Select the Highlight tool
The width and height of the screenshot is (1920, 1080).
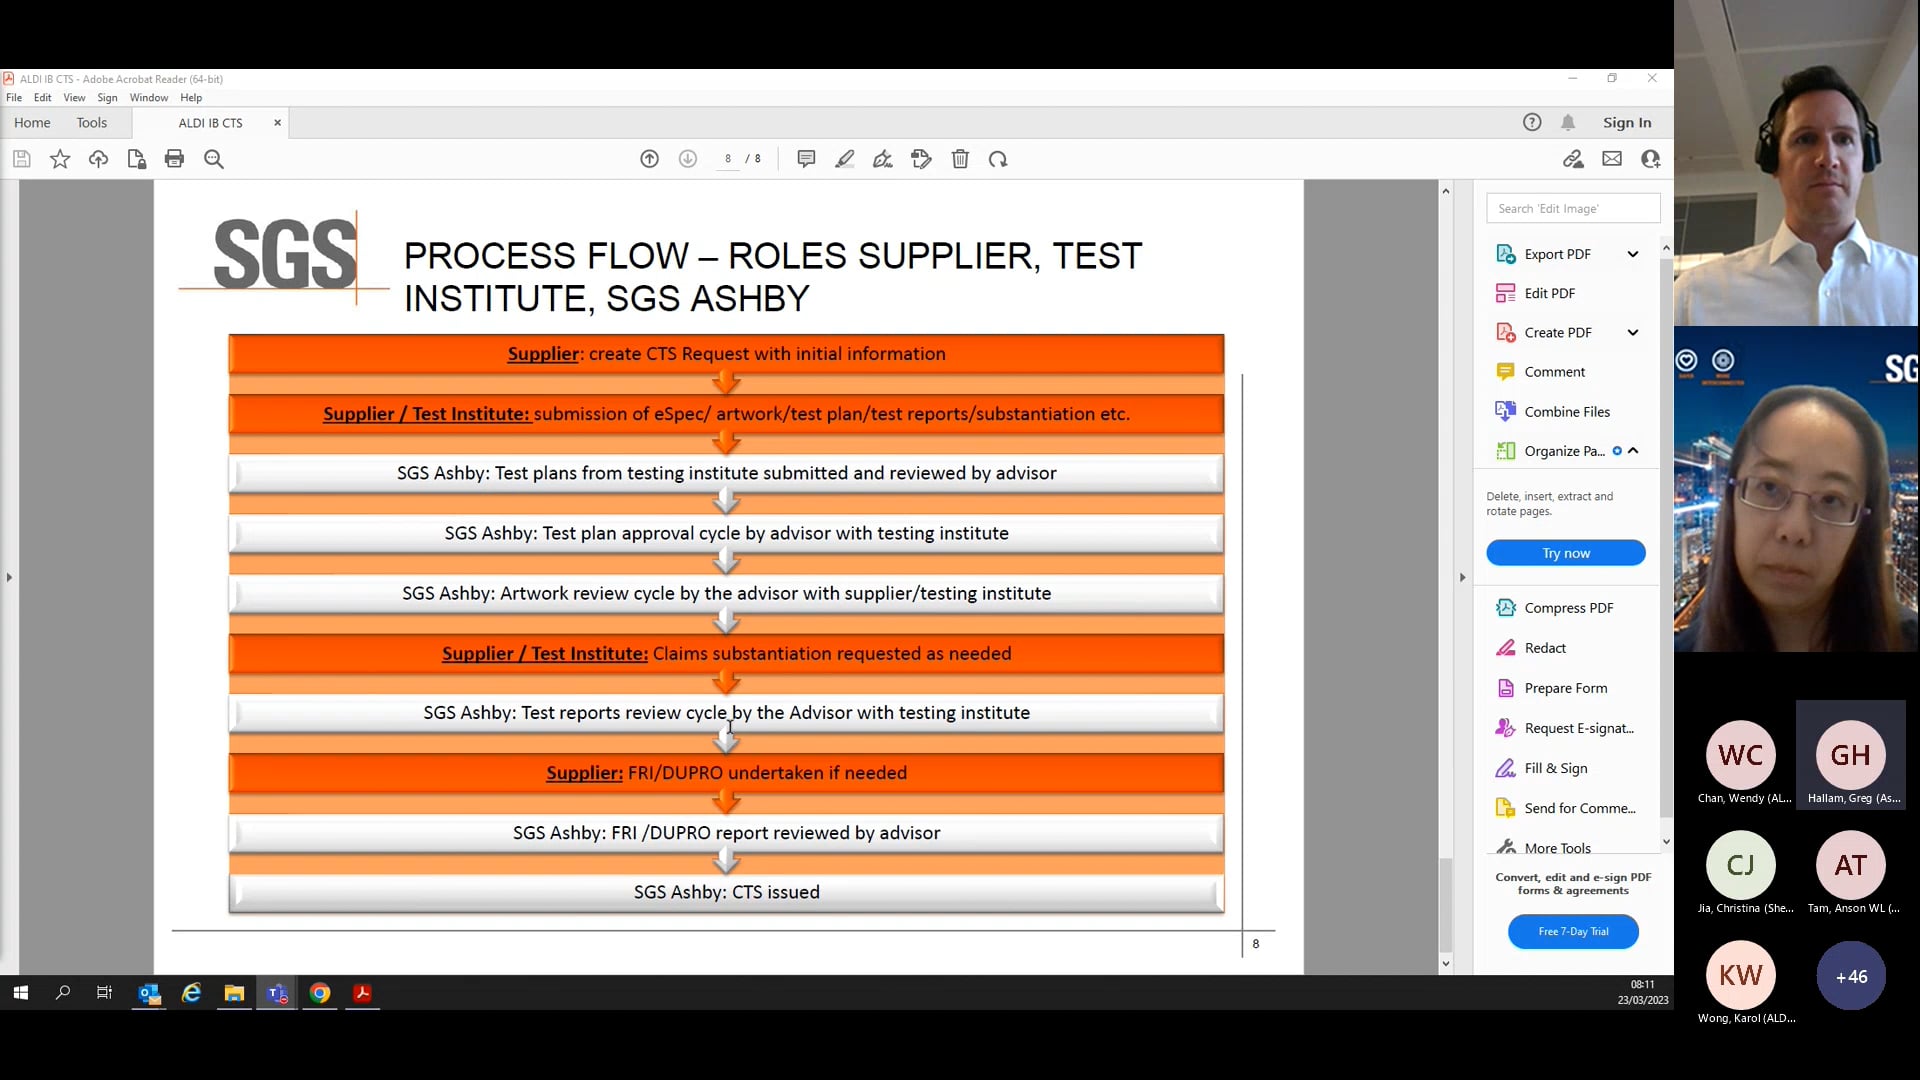(x=845, y=159)
